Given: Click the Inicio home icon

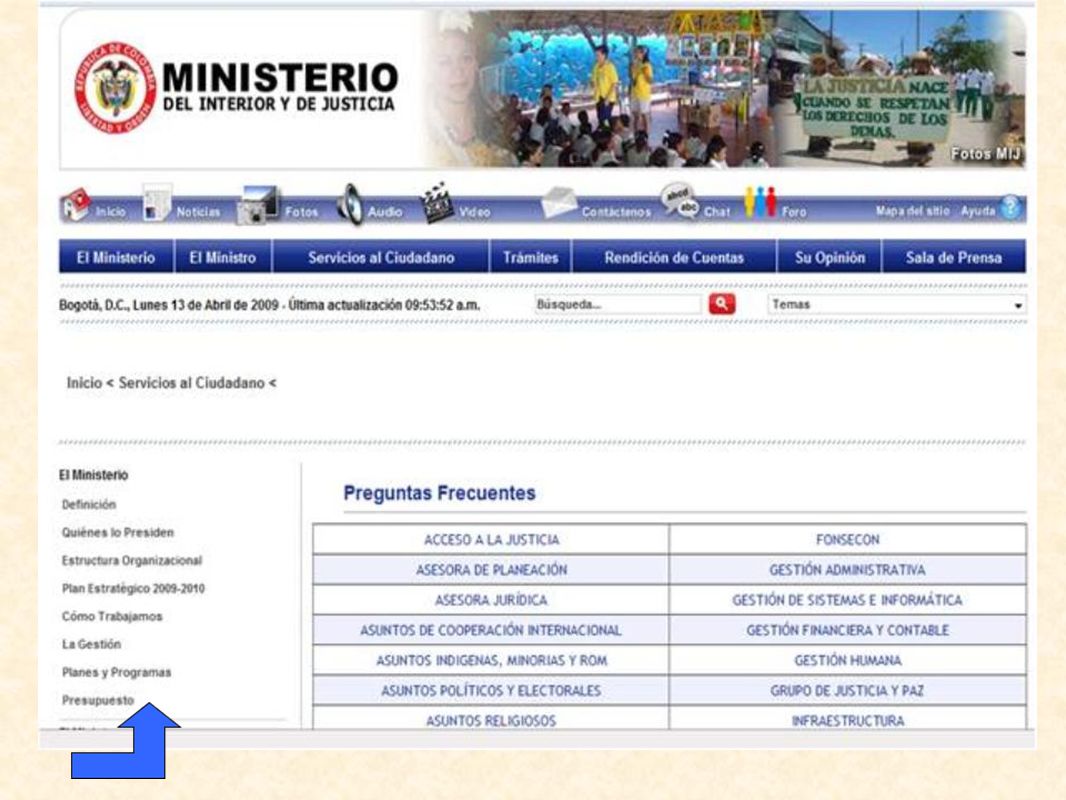Looking at the screenshot, I should point(75,205).
